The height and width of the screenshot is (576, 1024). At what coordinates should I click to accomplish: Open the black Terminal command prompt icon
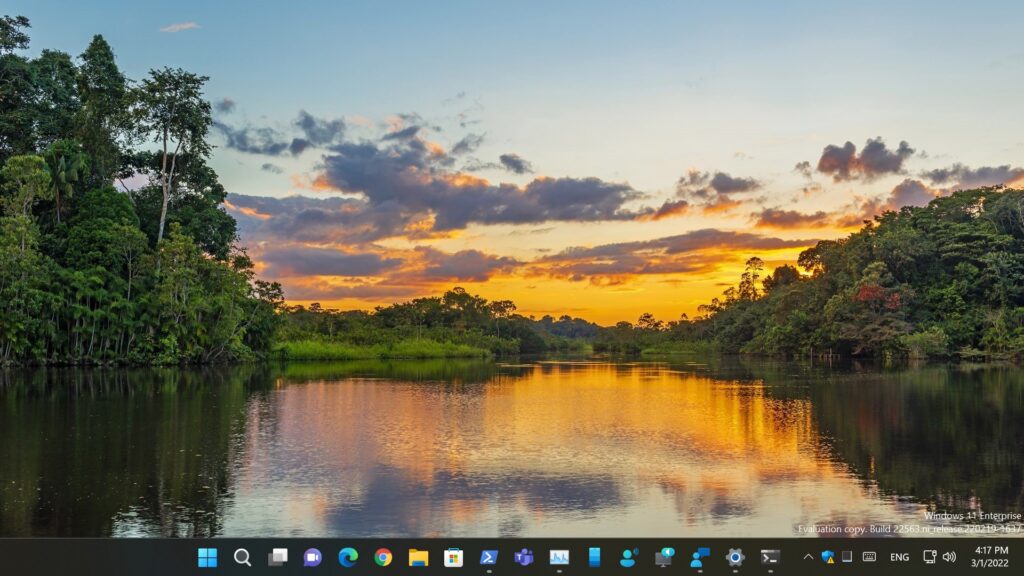770,557
